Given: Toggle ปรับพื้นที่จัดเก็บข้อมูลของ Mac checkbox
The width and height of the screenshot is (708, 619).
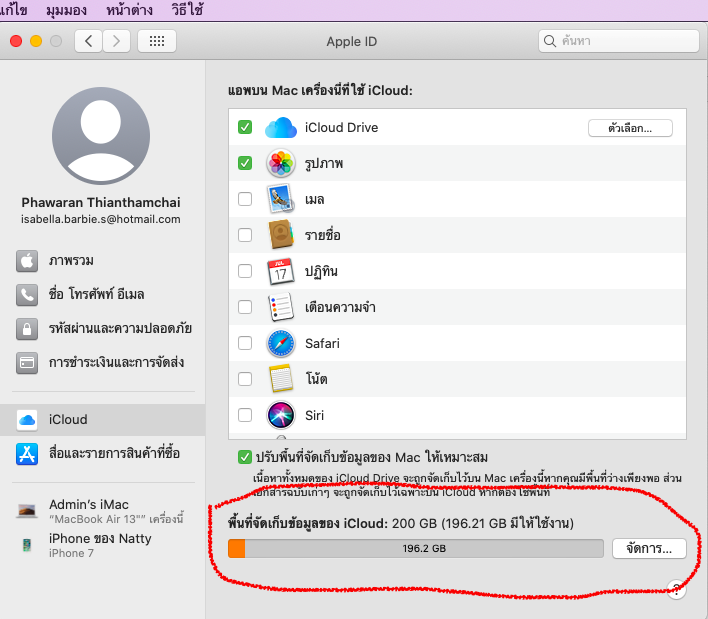Looking at the screenshot, I should click(x=245, y=457).
